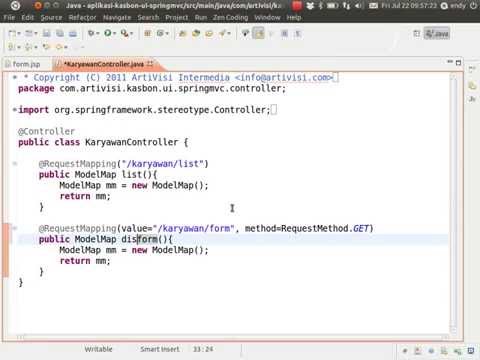
Task: Open the File menu
Action: (9, 17)
